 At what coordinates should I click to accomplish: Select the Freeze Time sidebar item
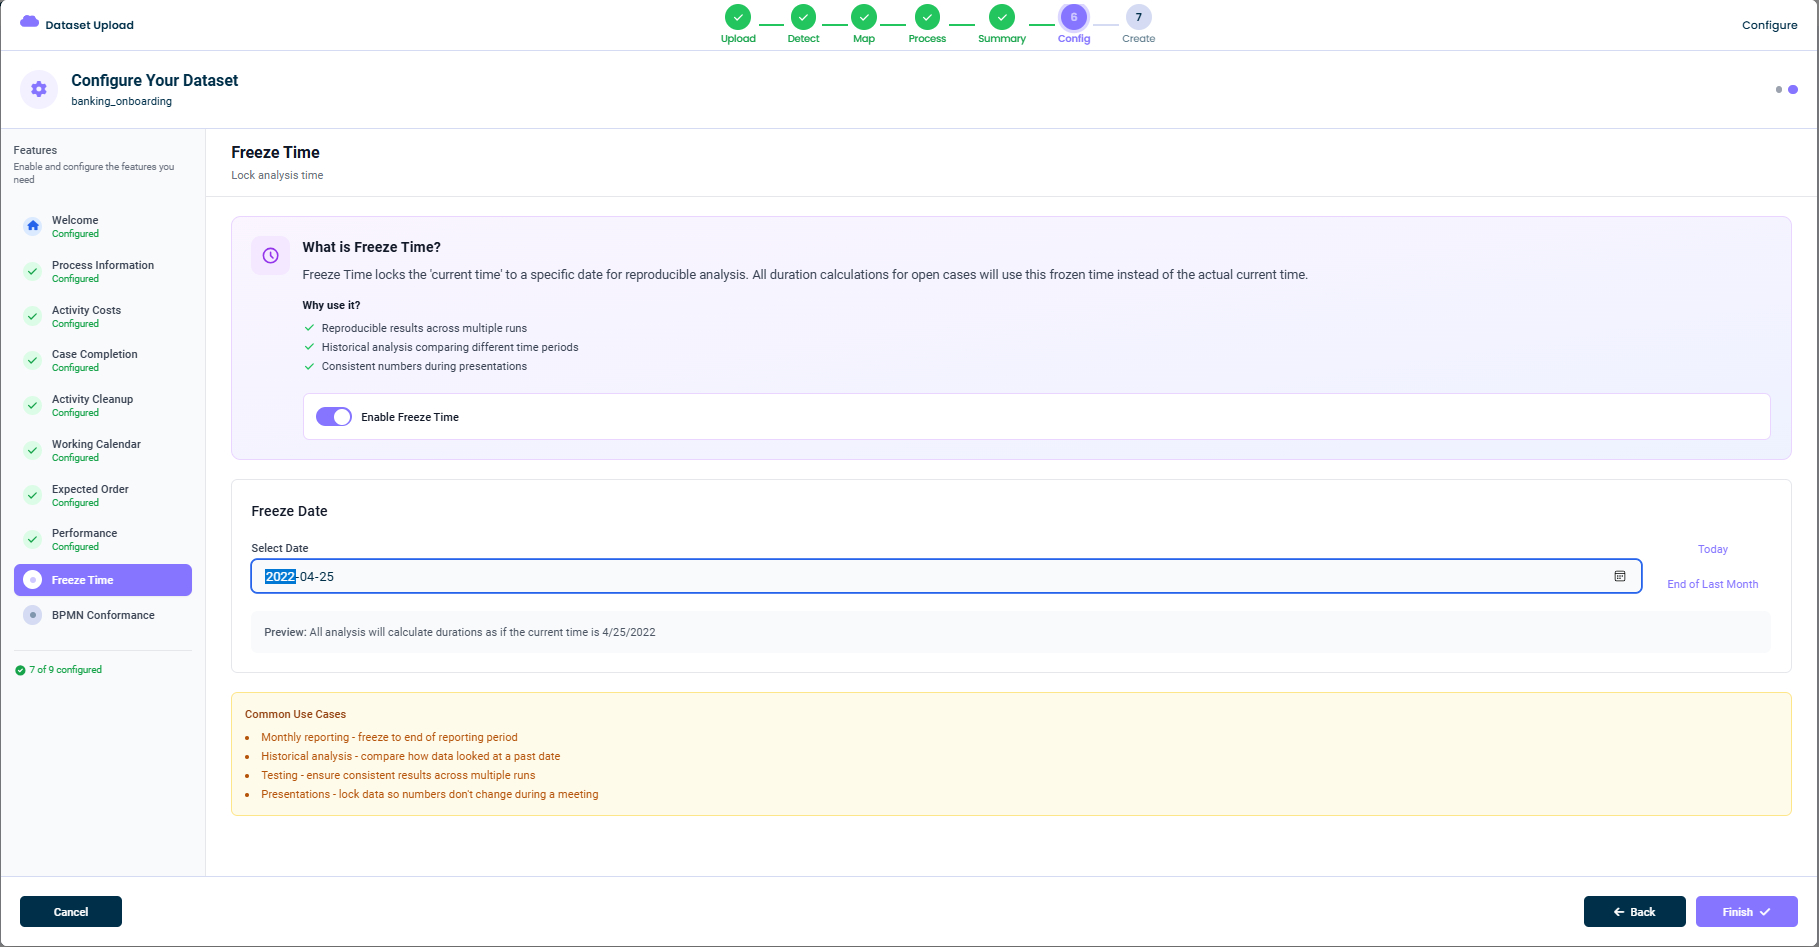[103, 580]
